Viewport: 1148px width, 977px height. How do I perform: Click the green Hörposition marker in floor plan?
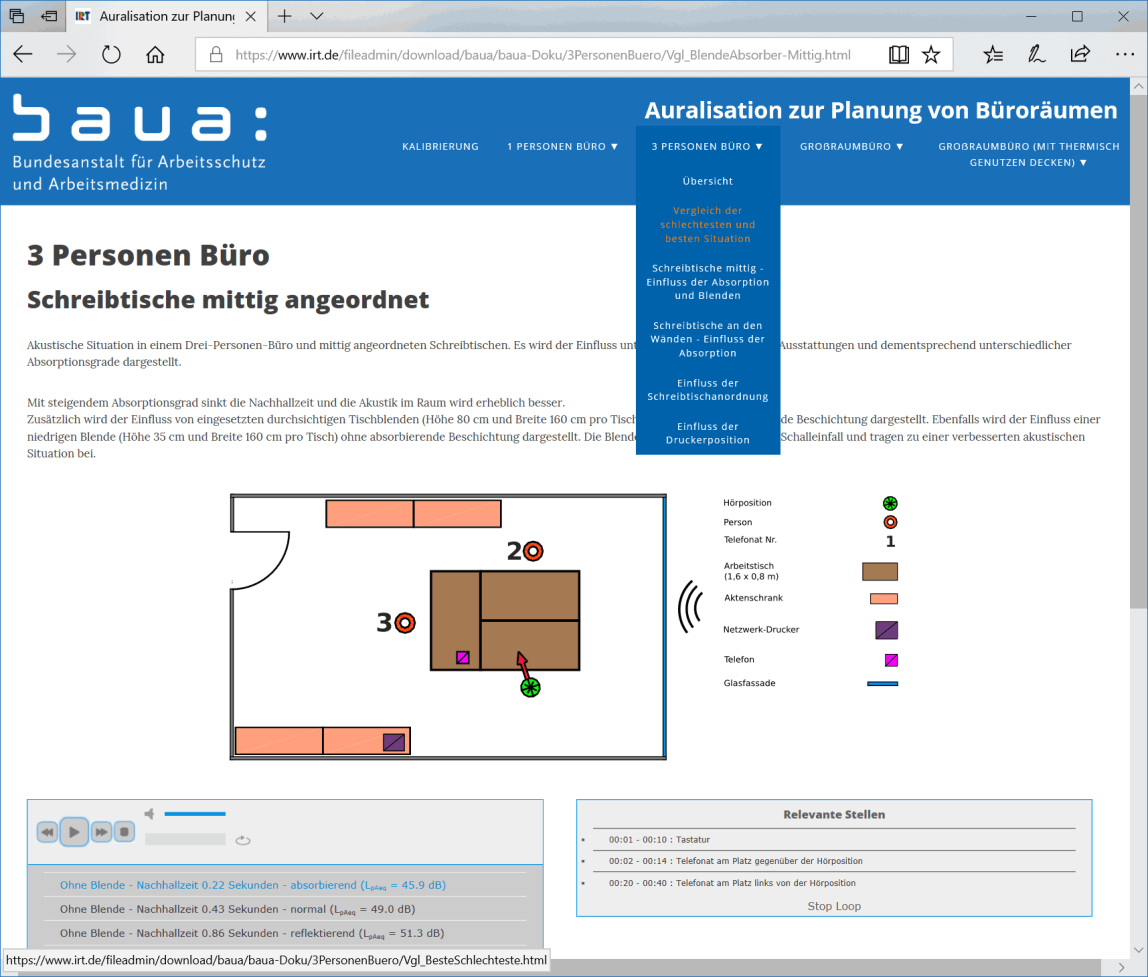[530, 687]
